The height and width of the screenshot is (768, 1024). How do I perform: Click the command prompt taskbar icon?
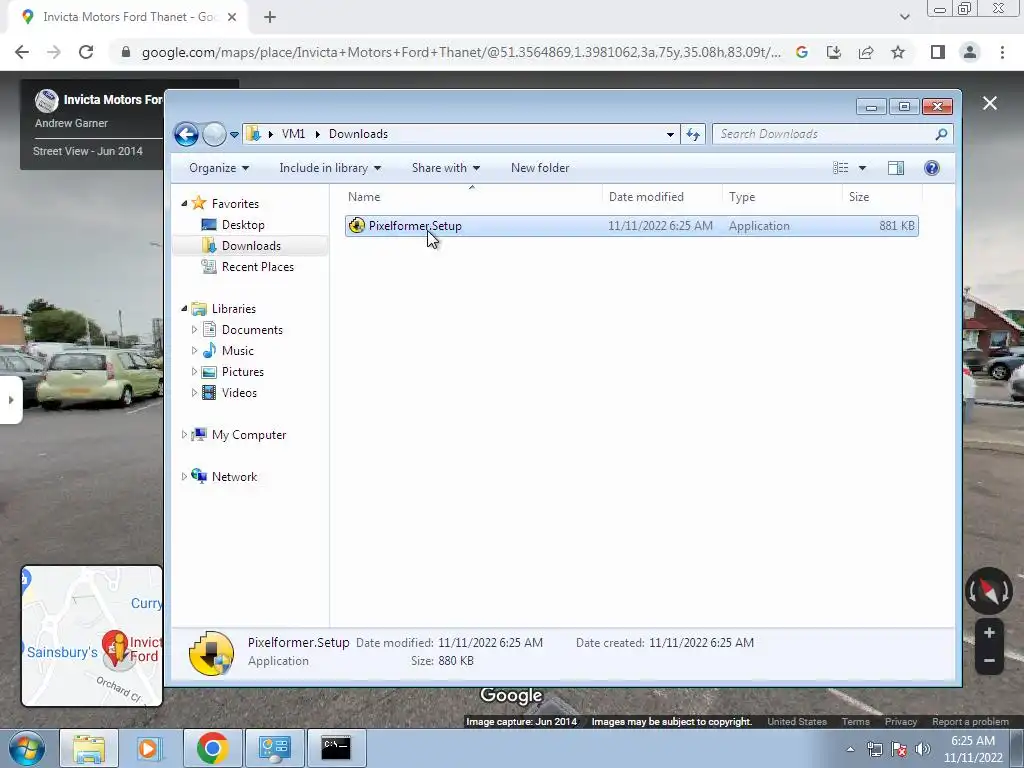point(336,748)
